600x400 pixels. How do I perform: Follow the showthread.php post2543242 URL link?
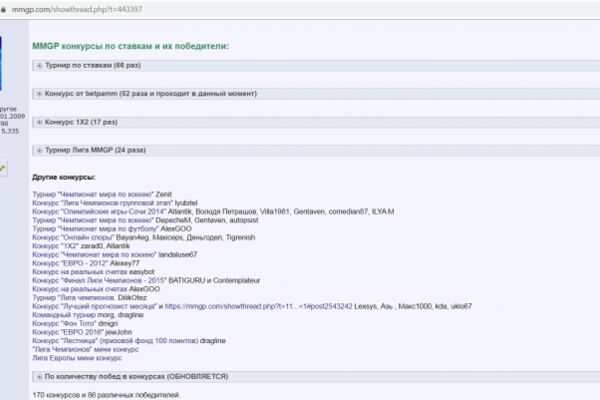tap(259, 306)
